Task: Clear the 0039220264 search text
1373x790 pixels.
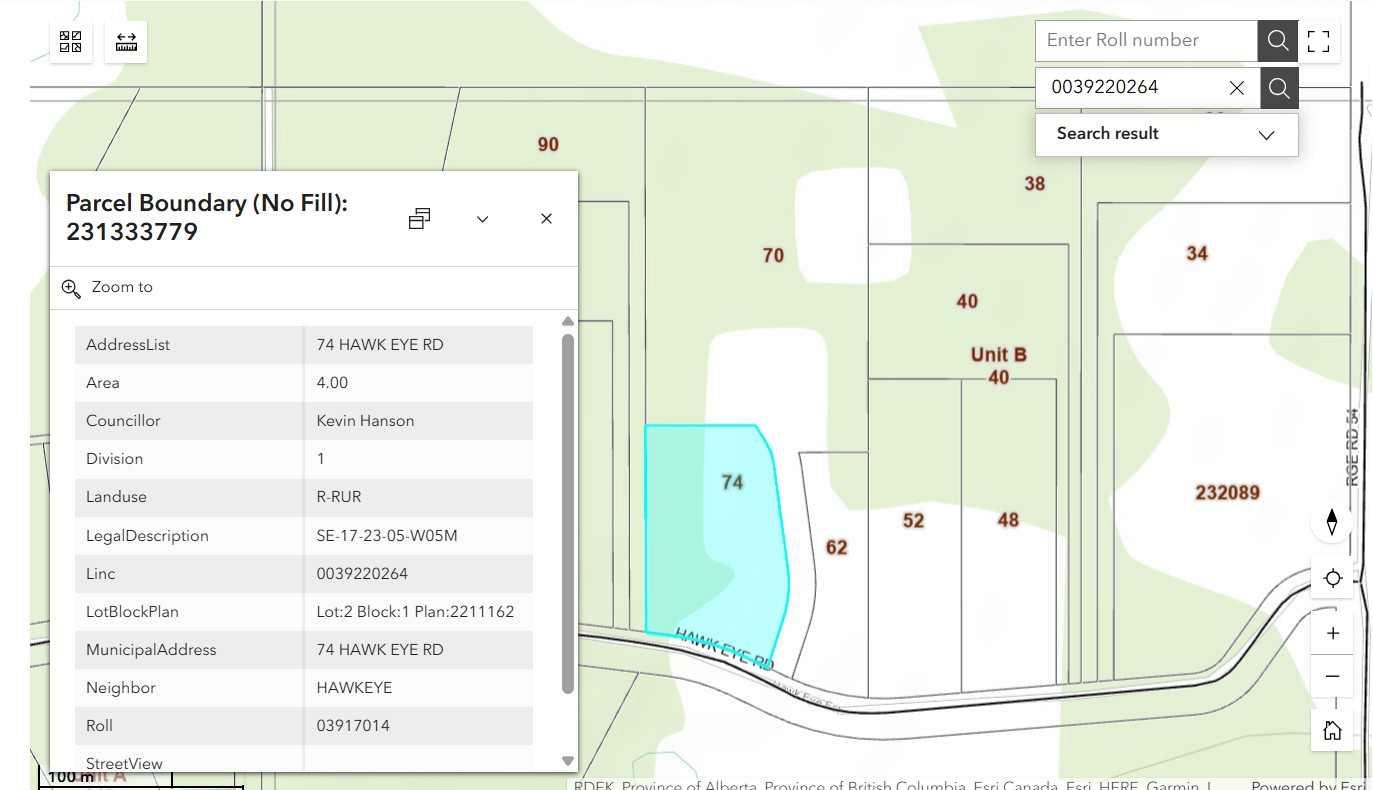Action: click(x=1237, y=88)
